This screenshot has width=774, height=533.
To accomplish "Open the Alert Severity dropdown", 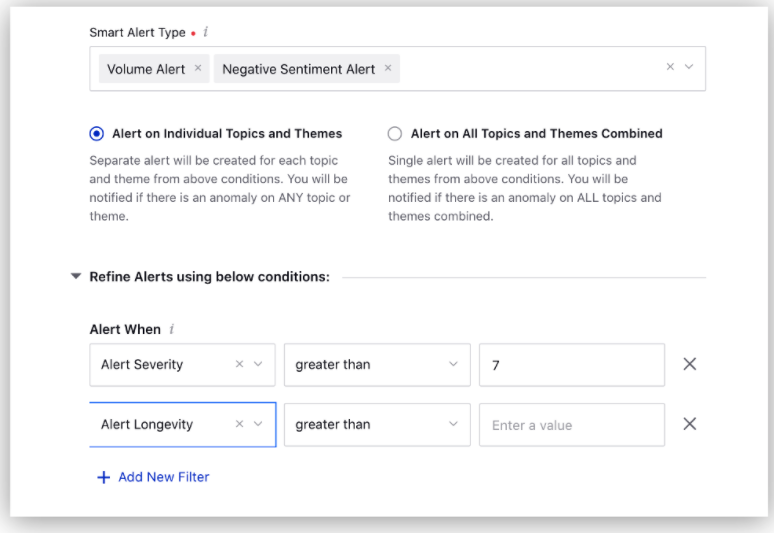I will (258, 365).
